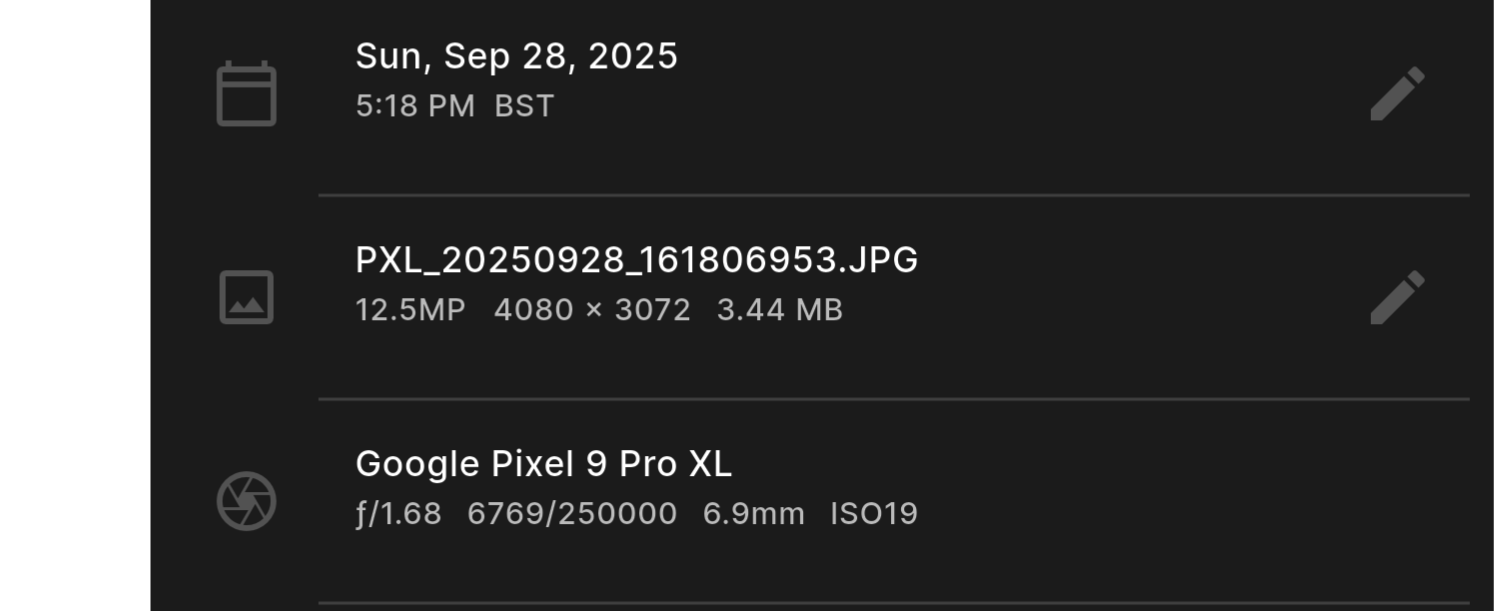Click the image icon beside the filename

(x=246, y=297)
